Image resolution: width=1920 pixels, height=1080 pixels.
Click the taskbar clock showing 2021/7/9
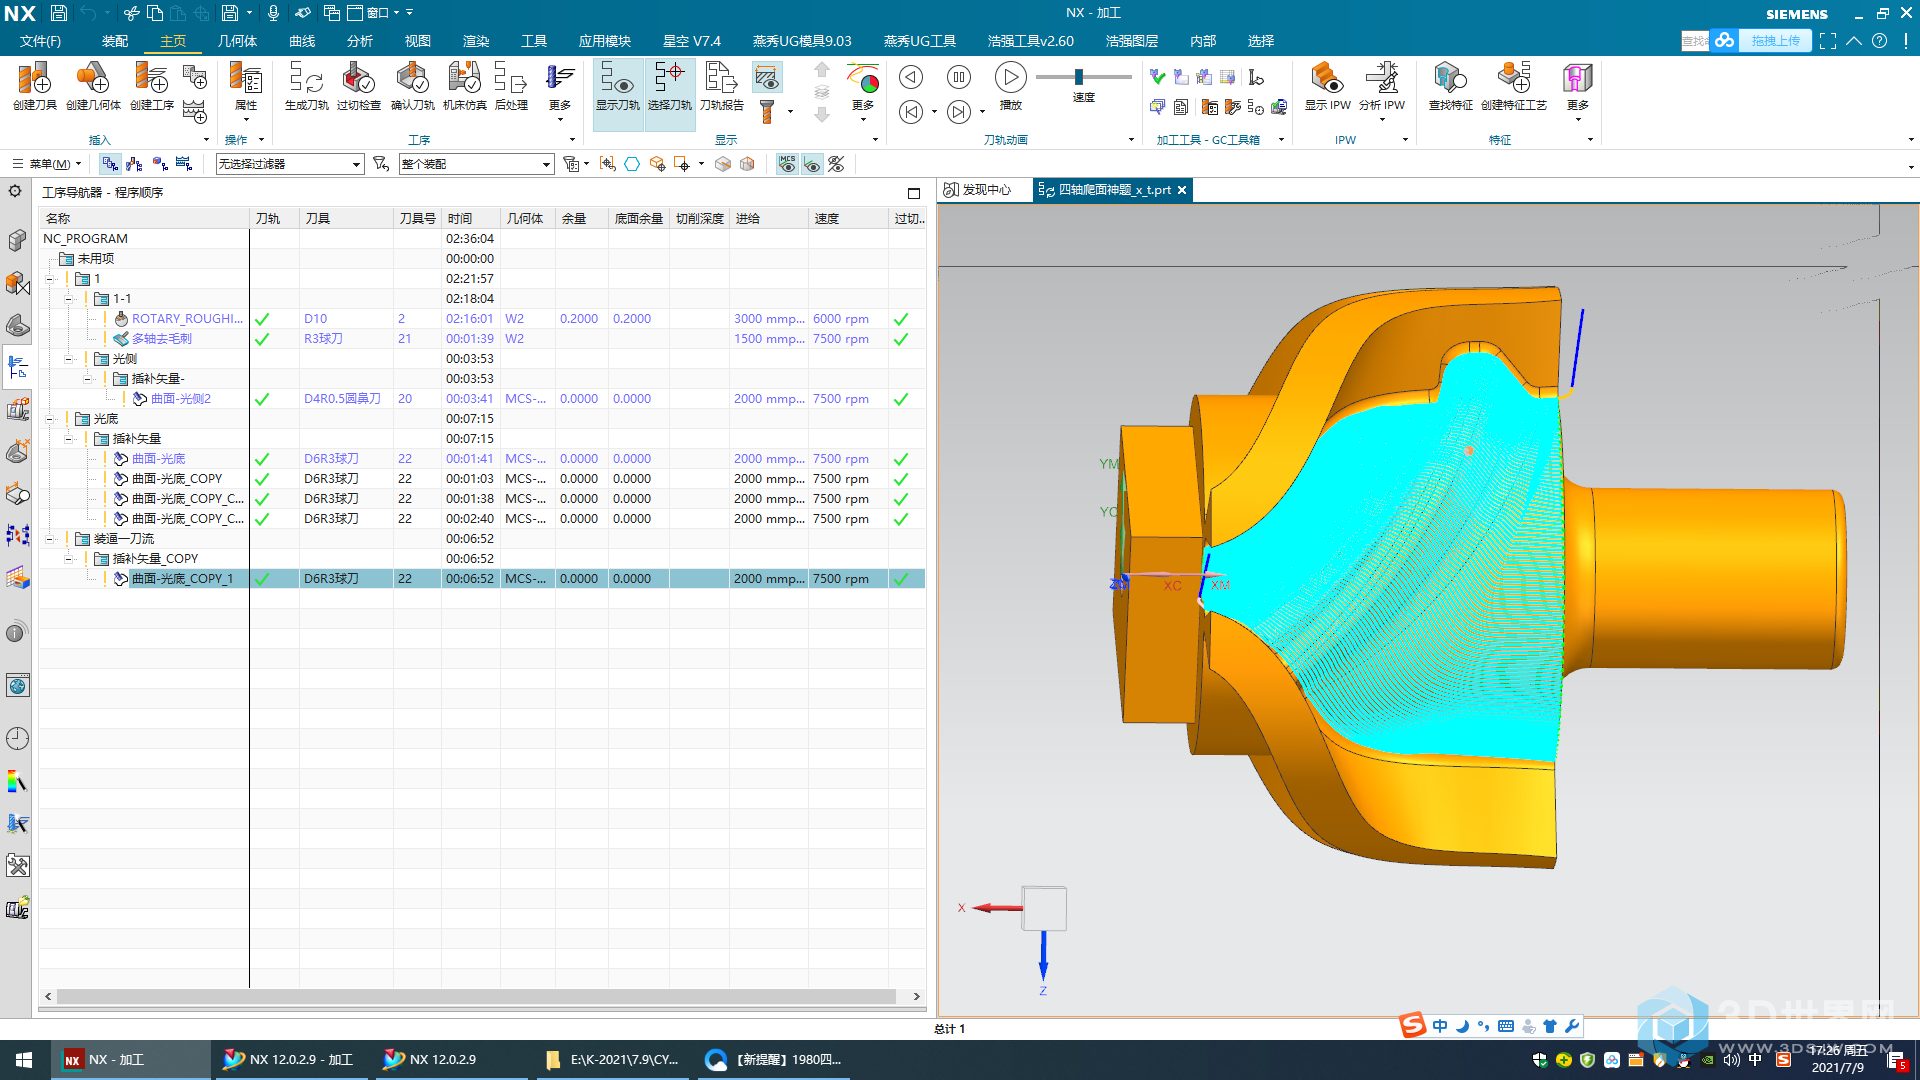(1838, 1060)
